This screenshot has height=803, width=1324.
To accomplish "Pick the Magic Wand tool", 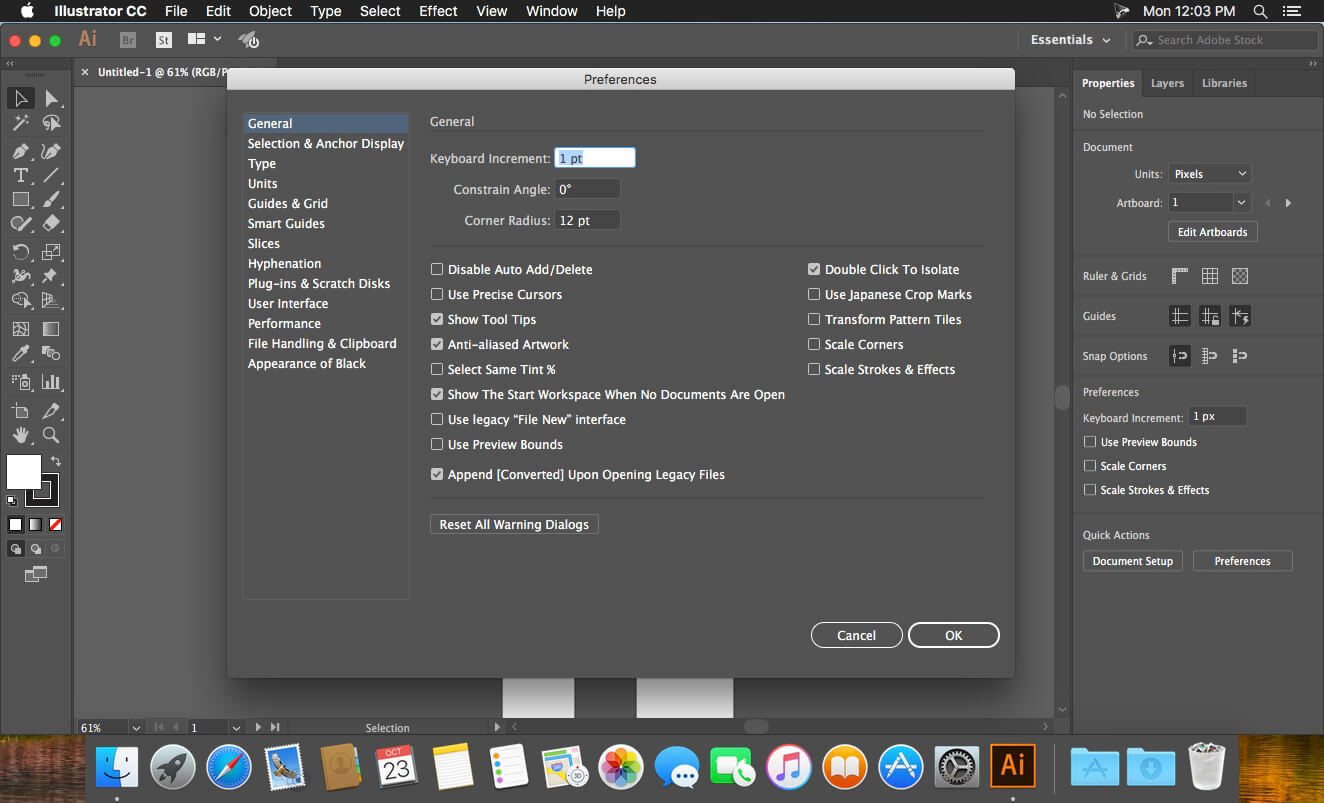I will click(20, 123).
